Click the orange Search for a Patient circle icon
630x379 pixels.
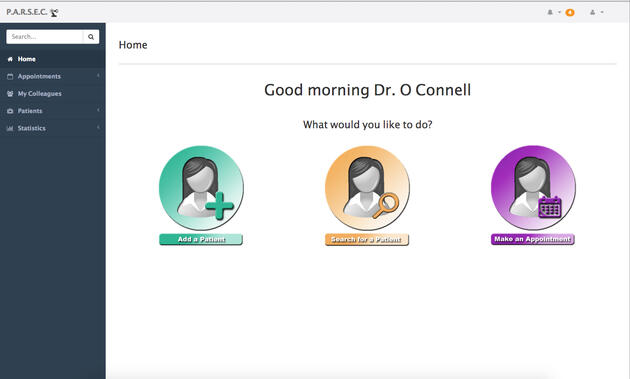point(367,188)
